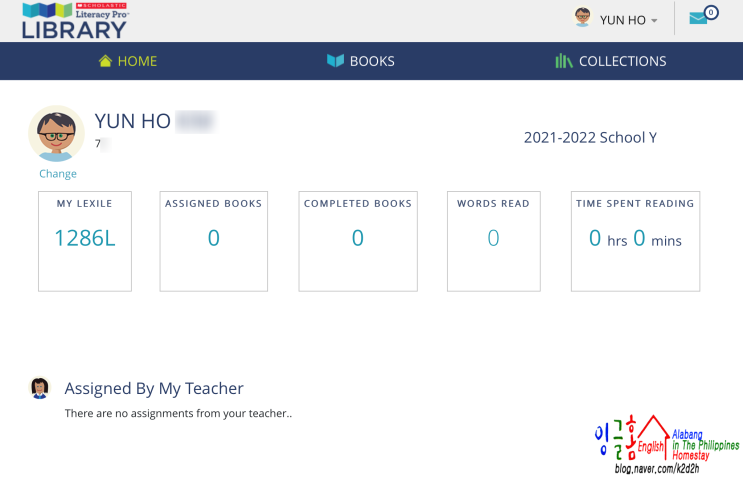Go to the HOME tab
Viewport: 743px width, 480px height.
[x=128, y=61]
